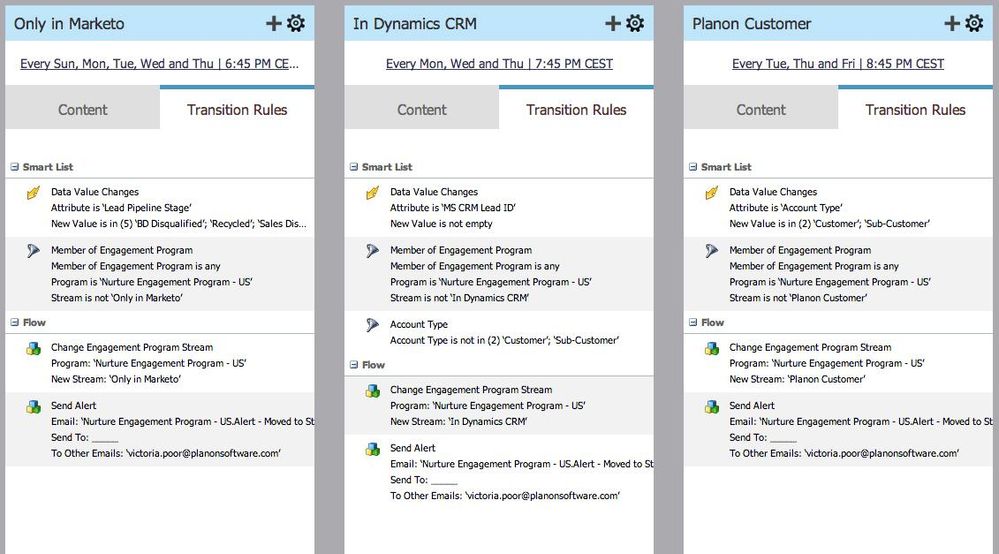
Task: Click Change Engagement Program Stream flow icon in Only in Marketo
Action: pos(33,348)
